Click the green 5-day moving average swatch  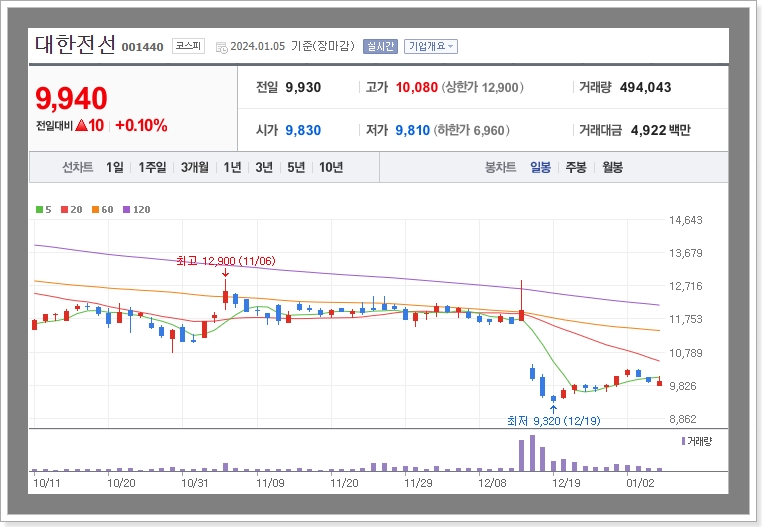(39, 210)
